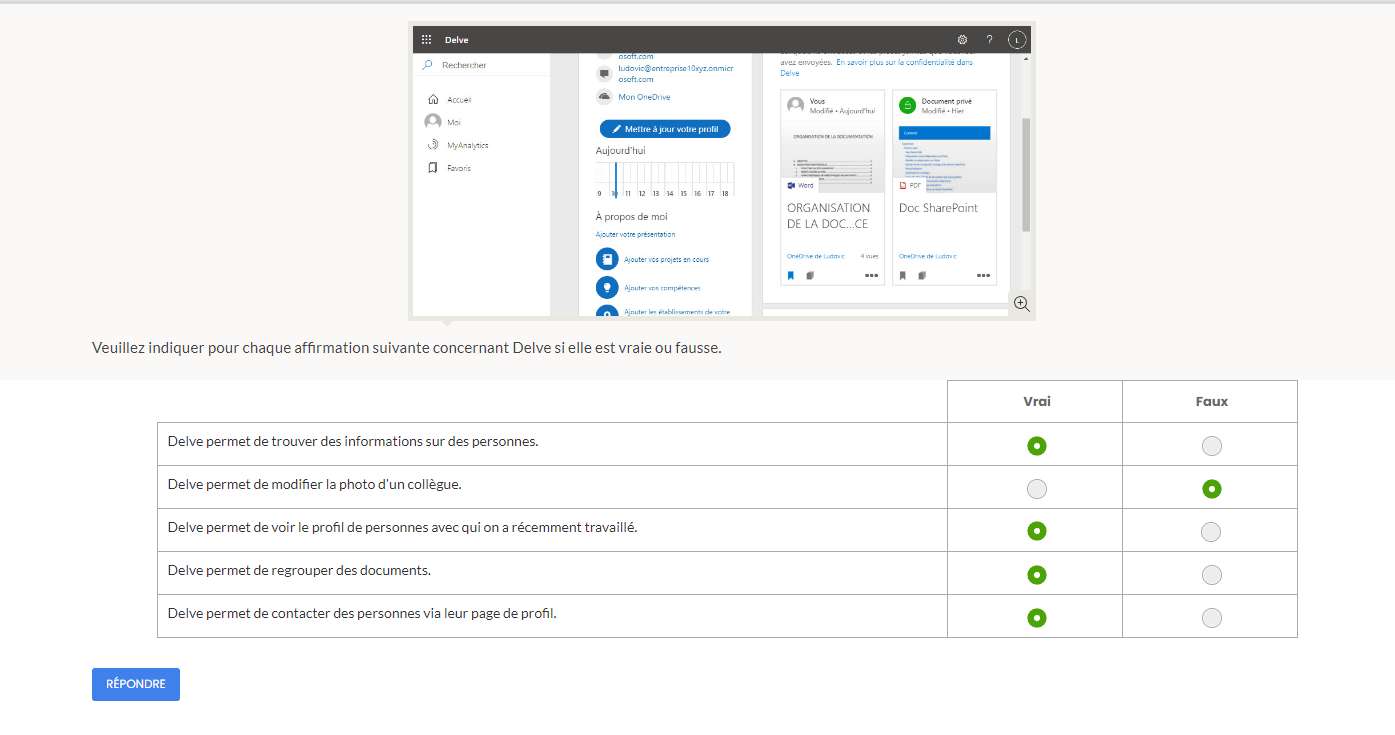Open the Mon OneDrive link

click(x=644, y=97)
